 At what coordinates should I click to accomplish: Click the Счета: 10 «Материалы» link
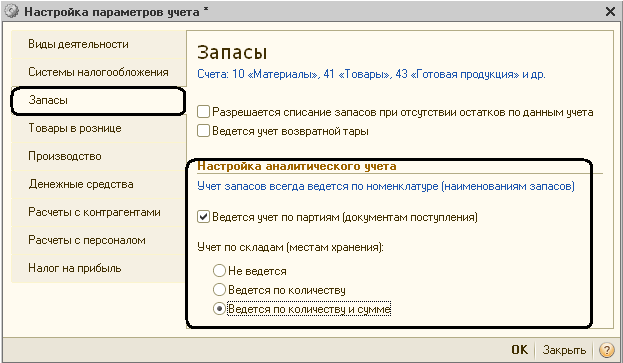click(x=371, y=74)
